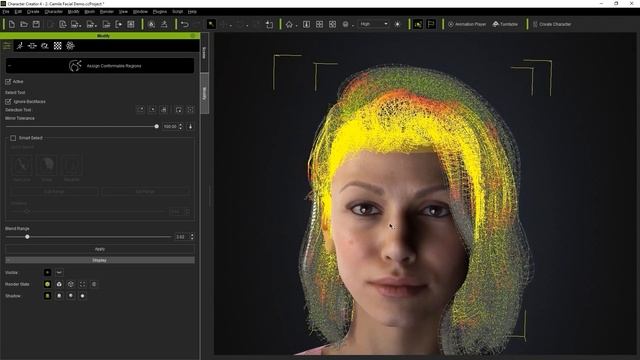Click the stepper arrows on Mirror Tolerance value
This screenshot has height=360, width=640.
(x=181, y=127)
